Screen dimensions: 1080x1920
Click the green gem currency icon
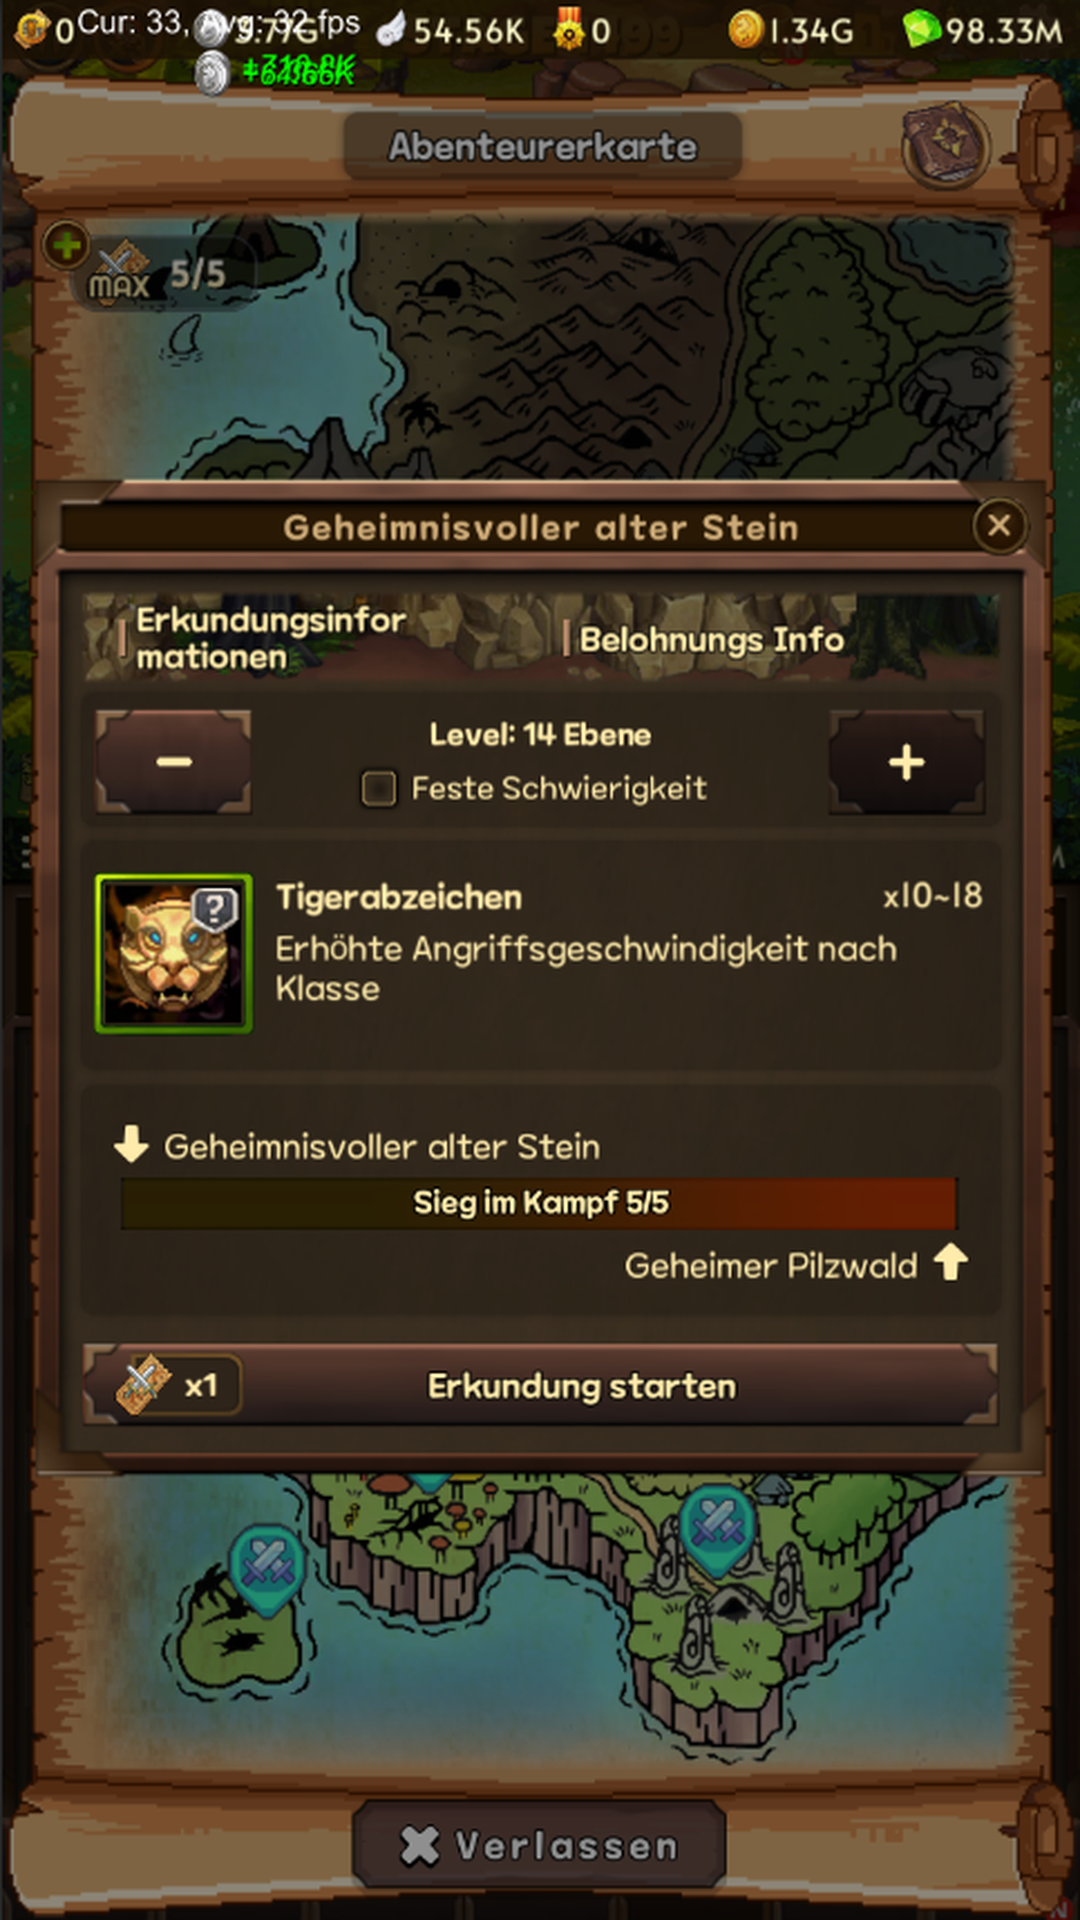(920, 29)
